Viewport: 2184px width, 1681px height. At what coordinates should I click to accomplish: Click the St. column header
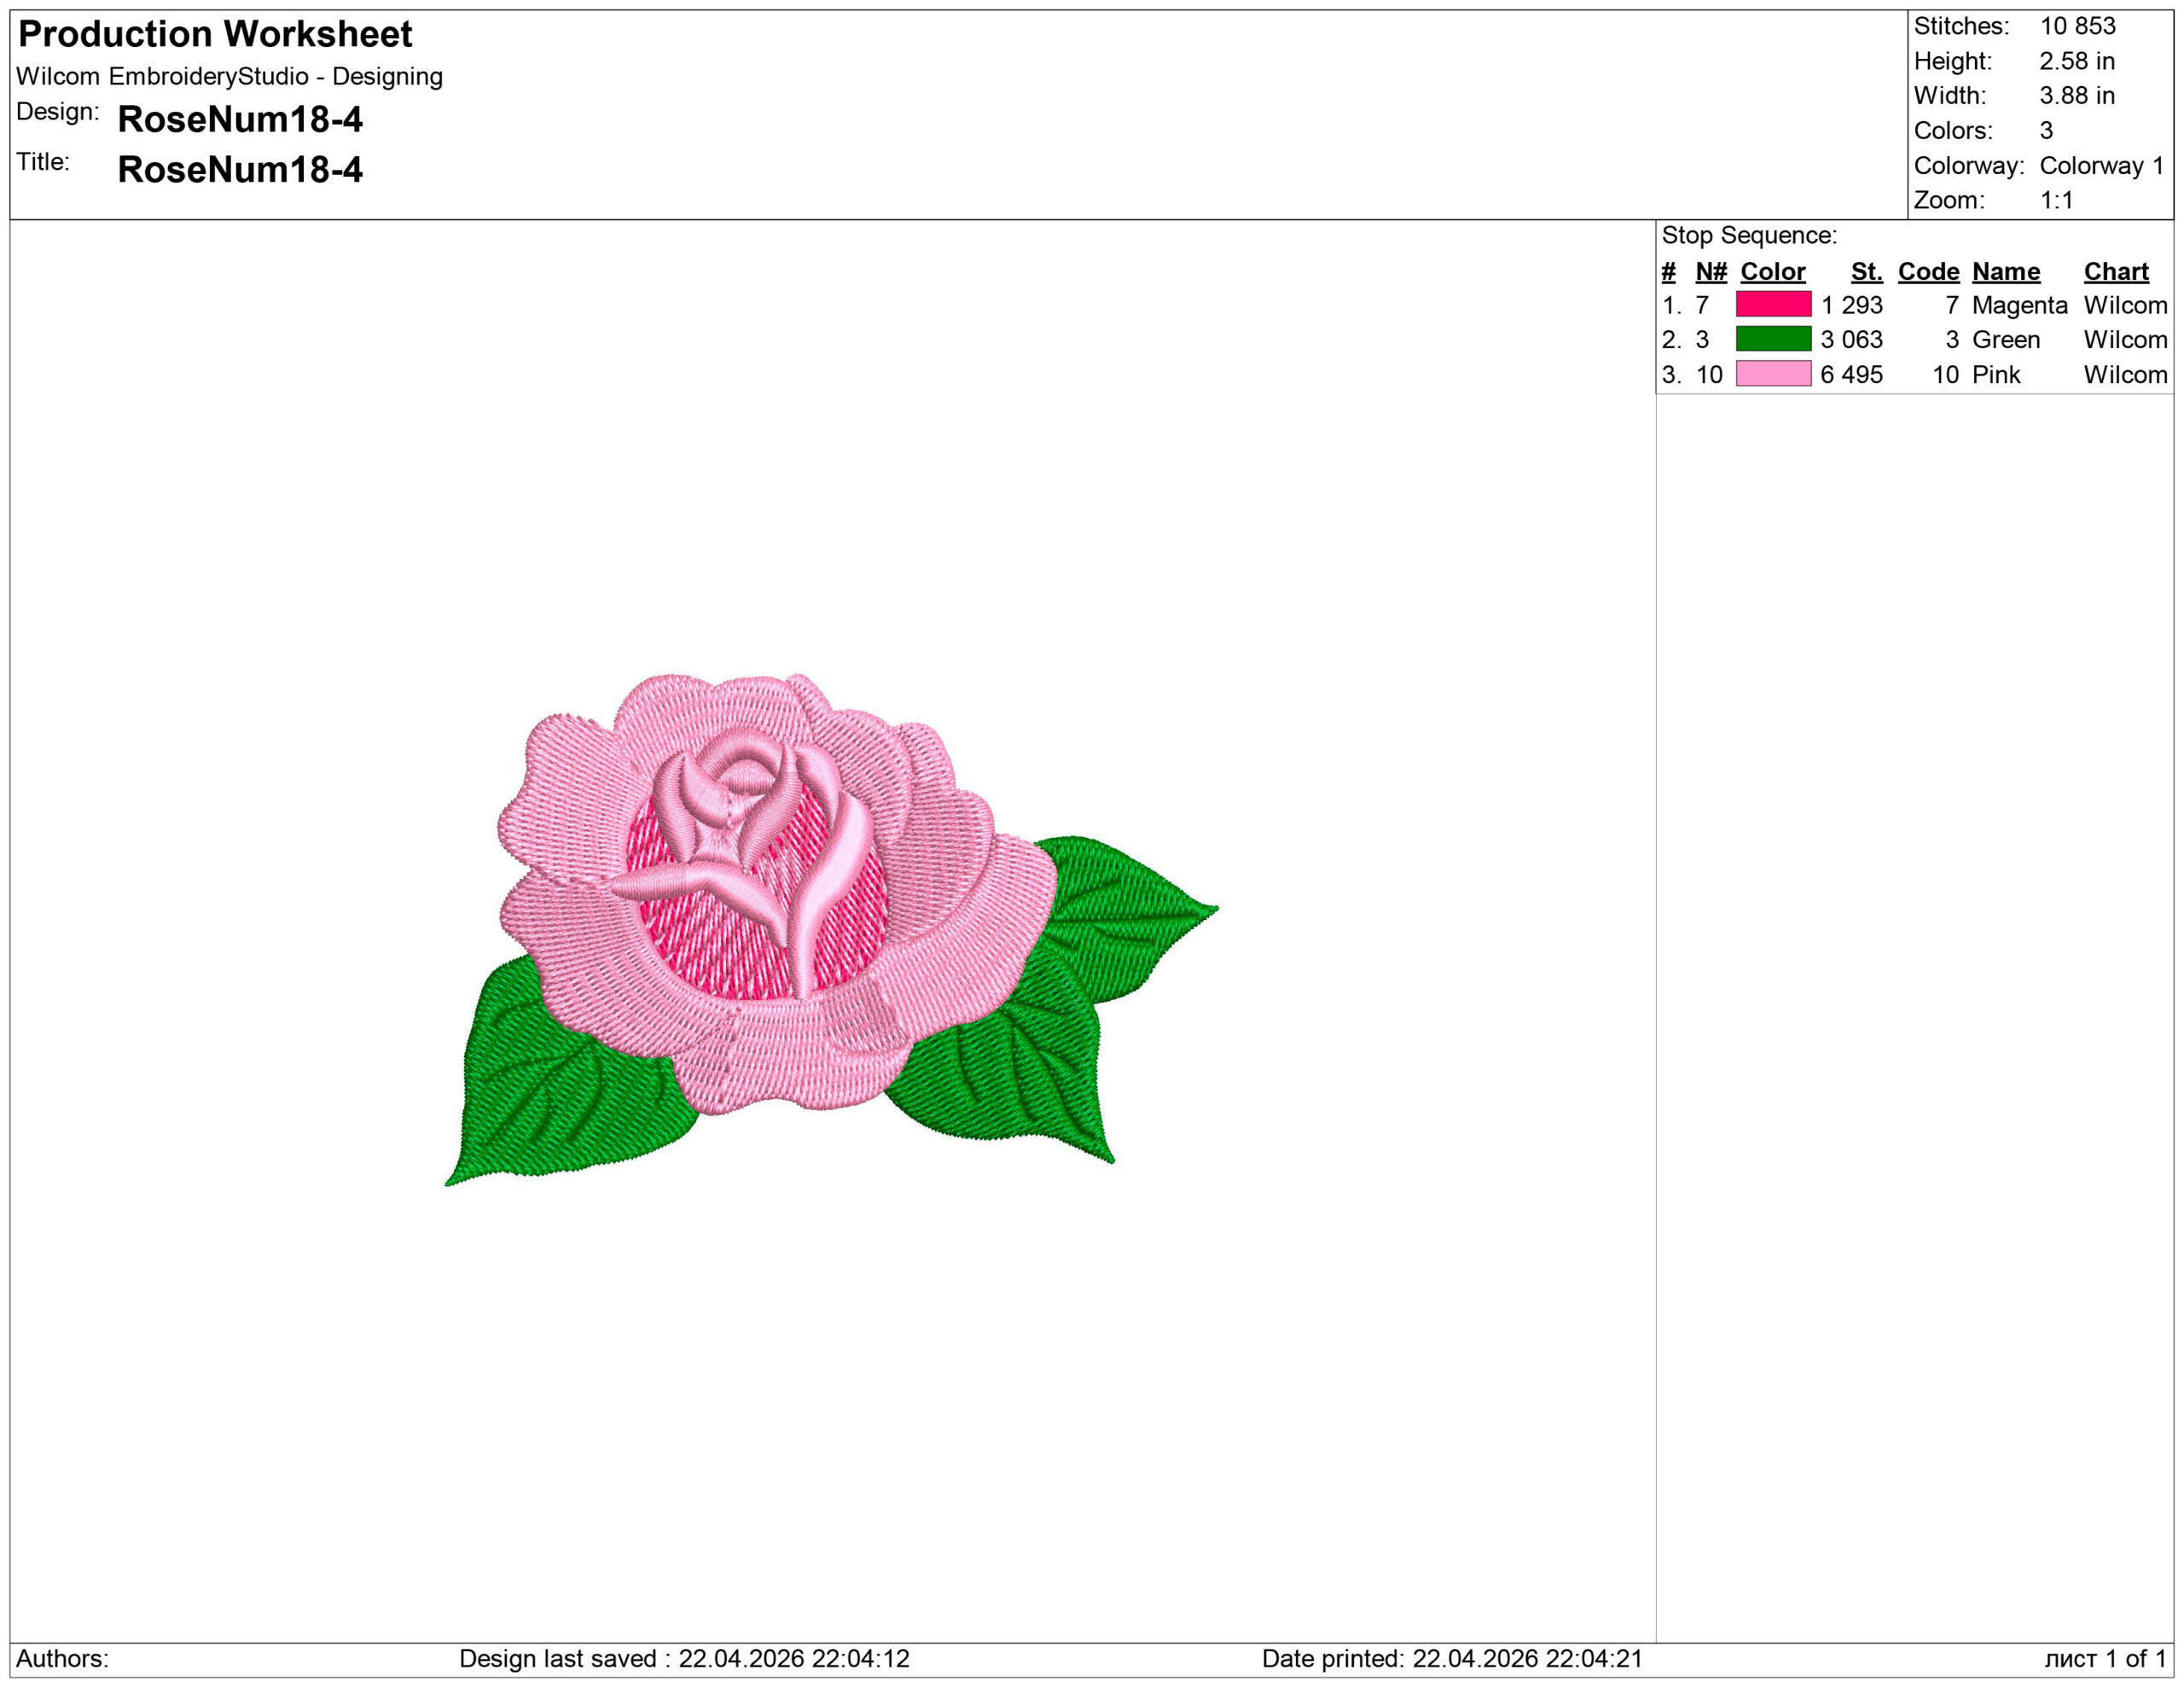click(x=1865, y=272)
